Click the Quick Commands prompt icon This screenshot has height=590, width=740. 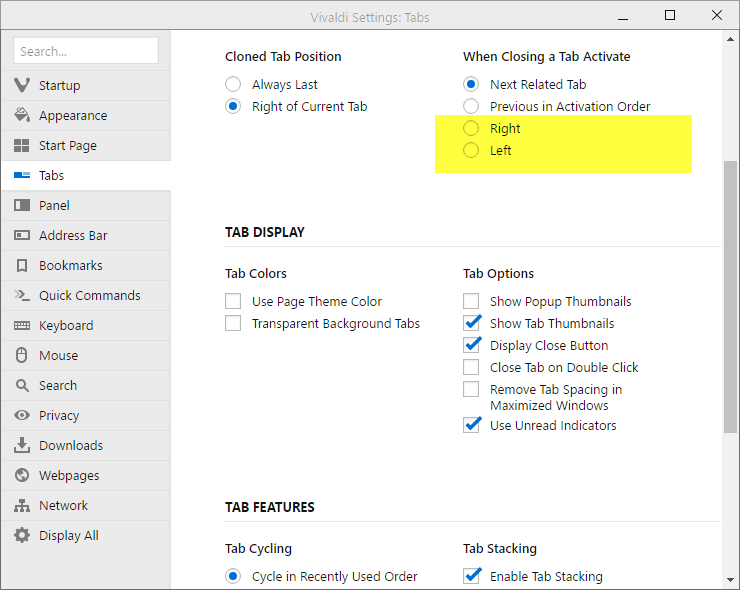22,295
